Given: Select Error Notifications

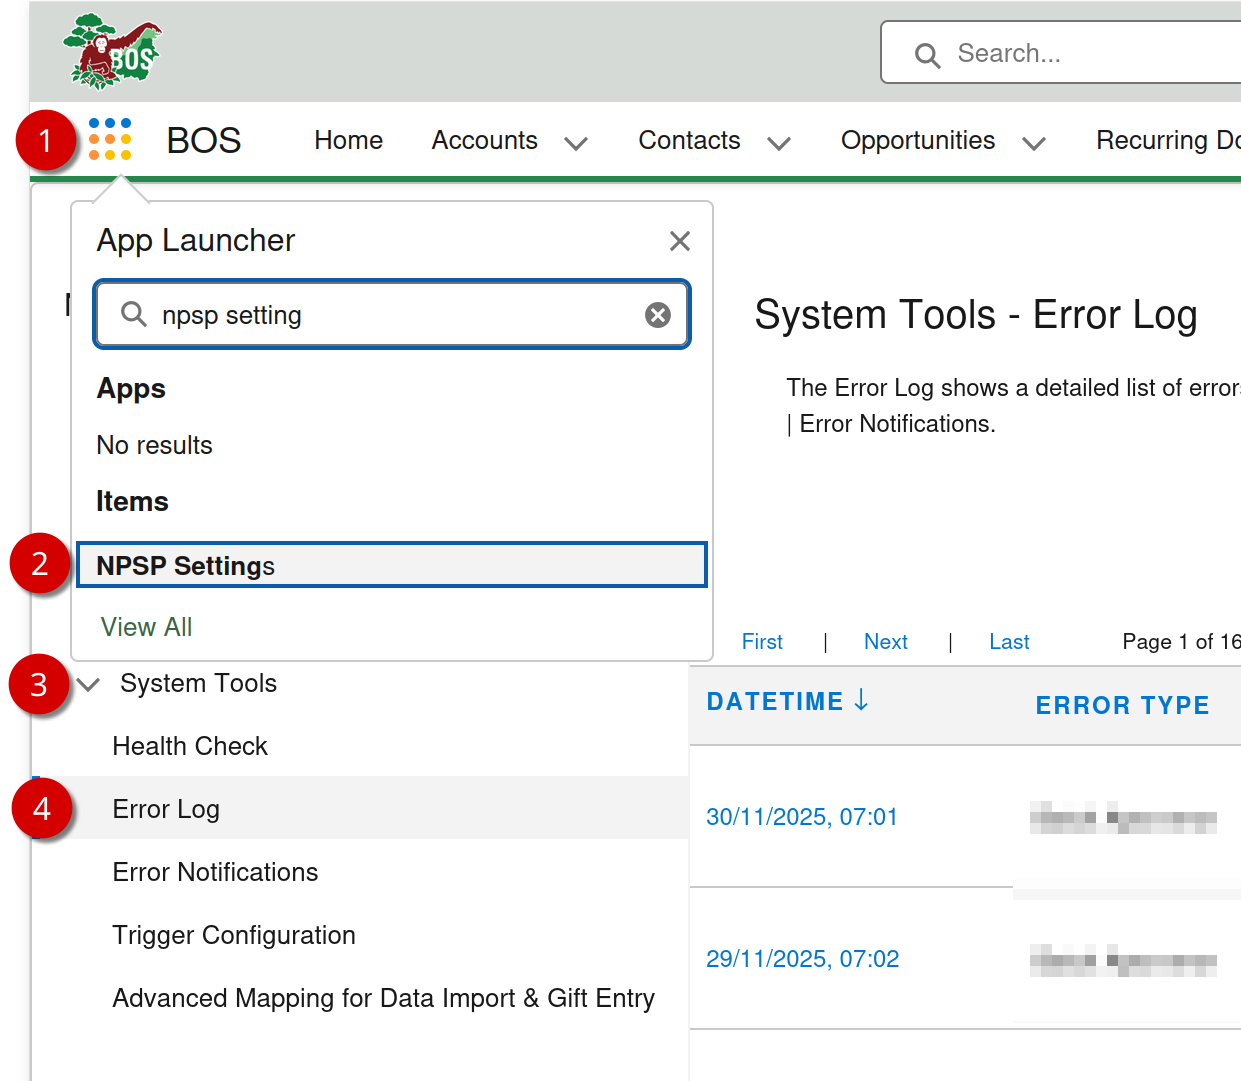Looking at the screenshot, I should point(215,872).
